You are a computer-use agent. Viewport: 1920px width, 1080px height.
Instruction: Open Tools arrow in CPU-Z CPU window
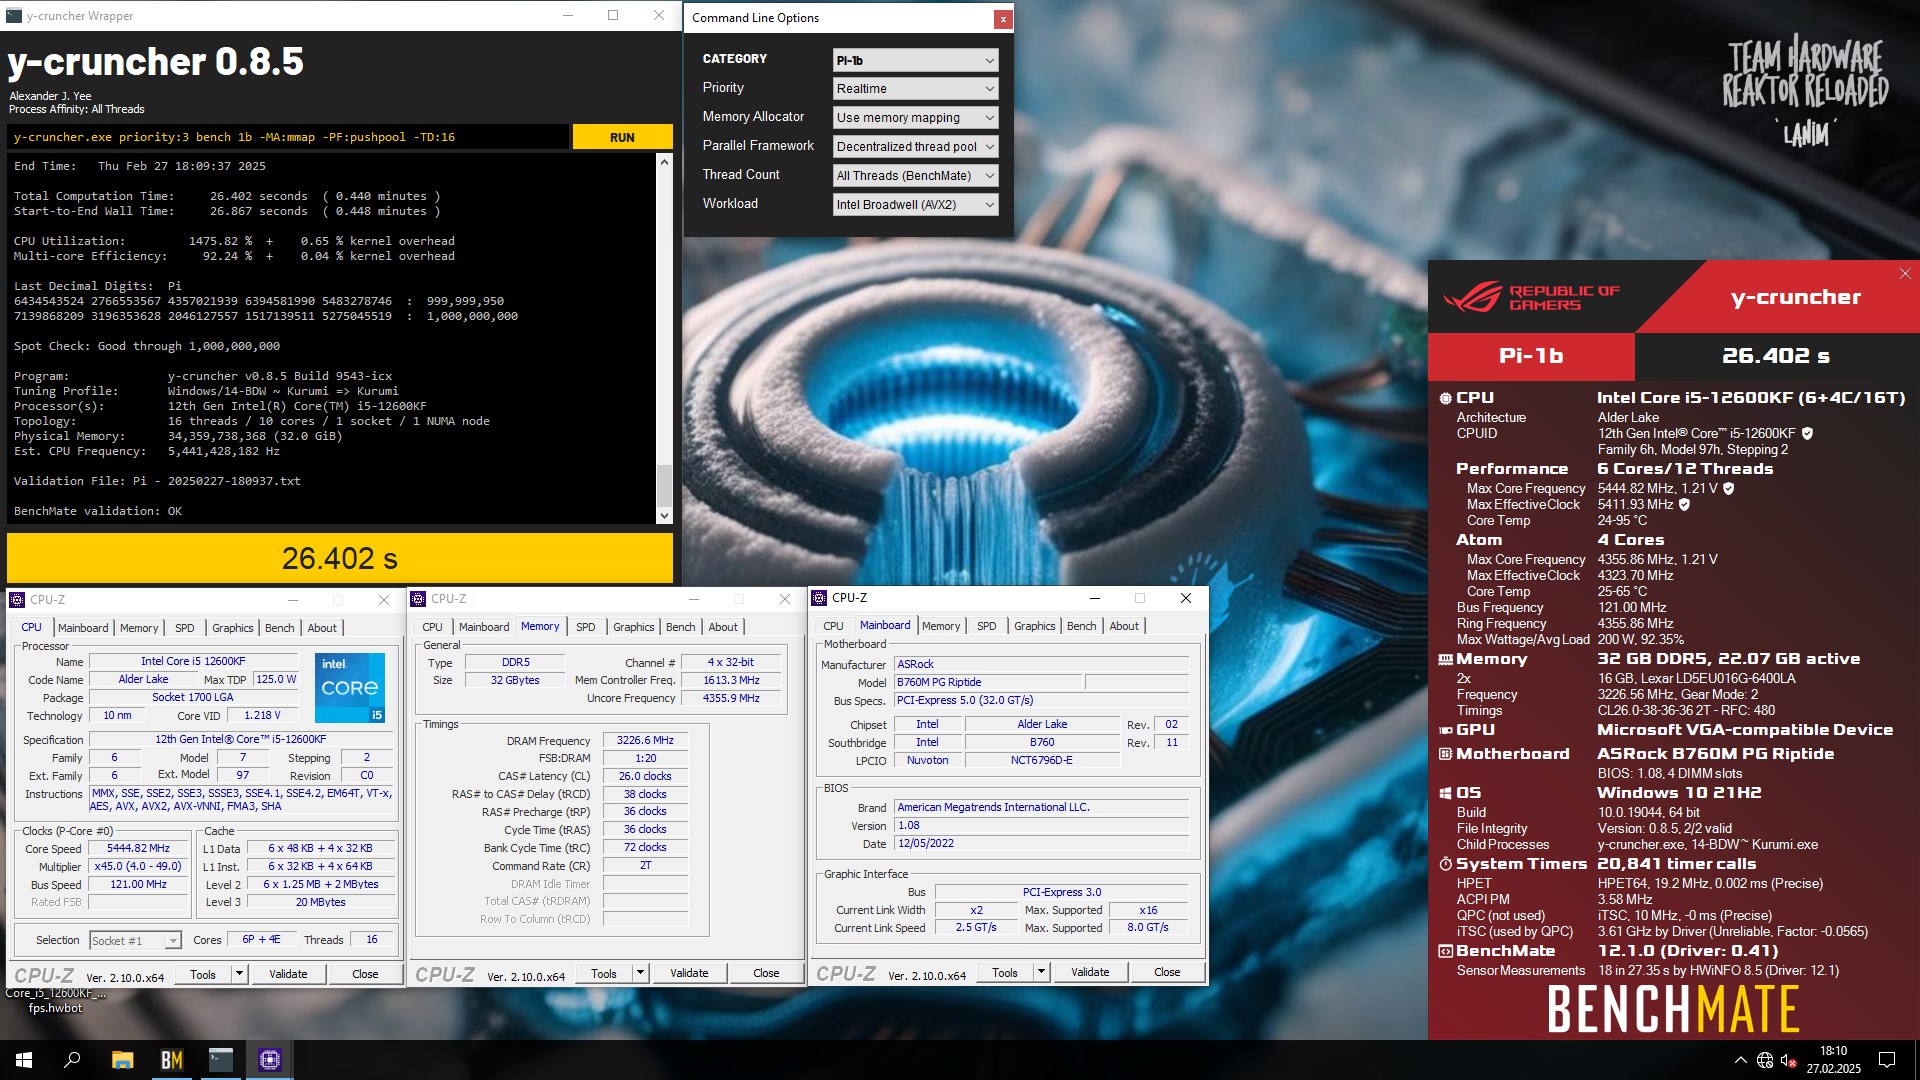coord(239,974)
